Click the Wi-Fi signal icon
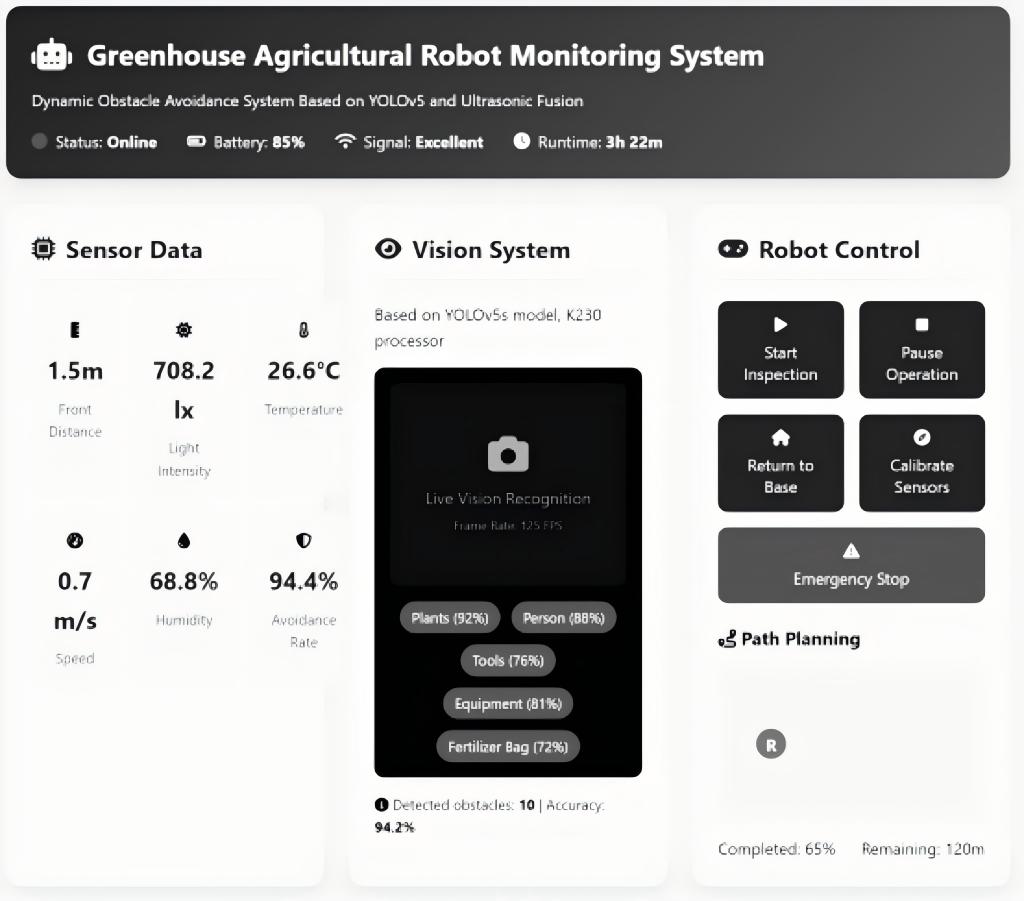The image size is (1024, 901). [345, 142]
